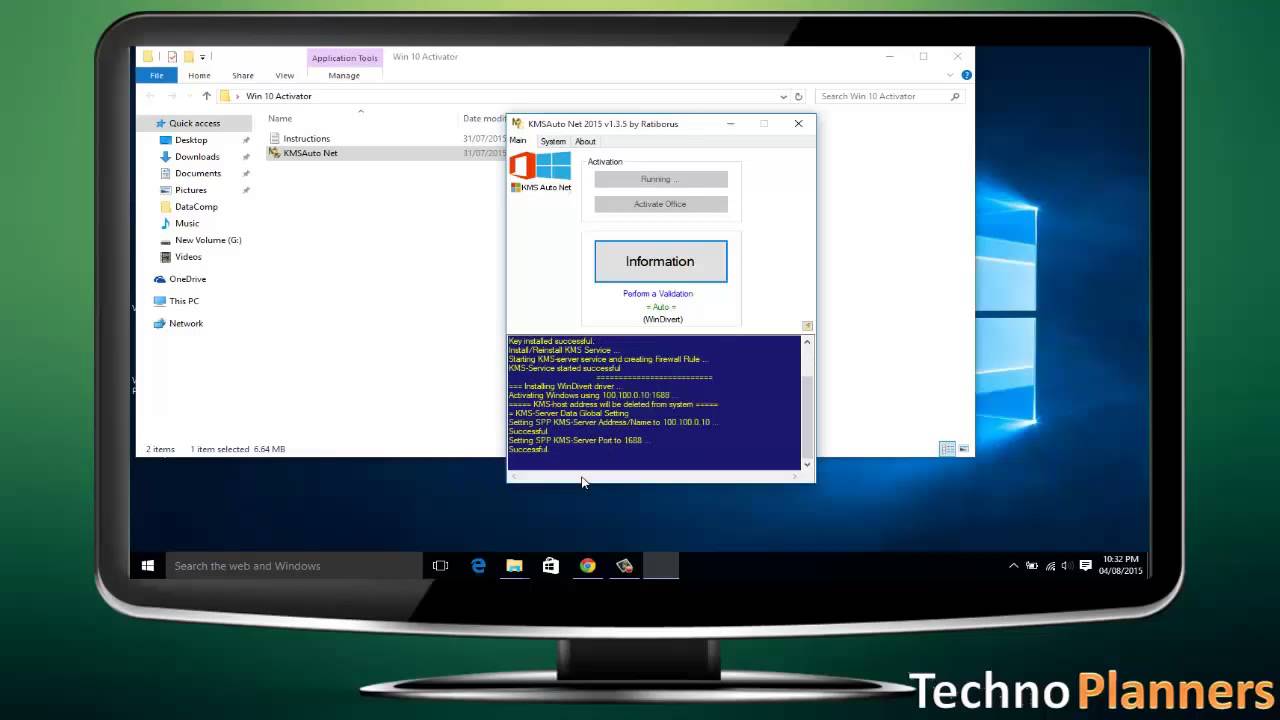The image size is (1280, 720).
Task: Open the volume control in system tray
Action: click(x=1067, y=566)
